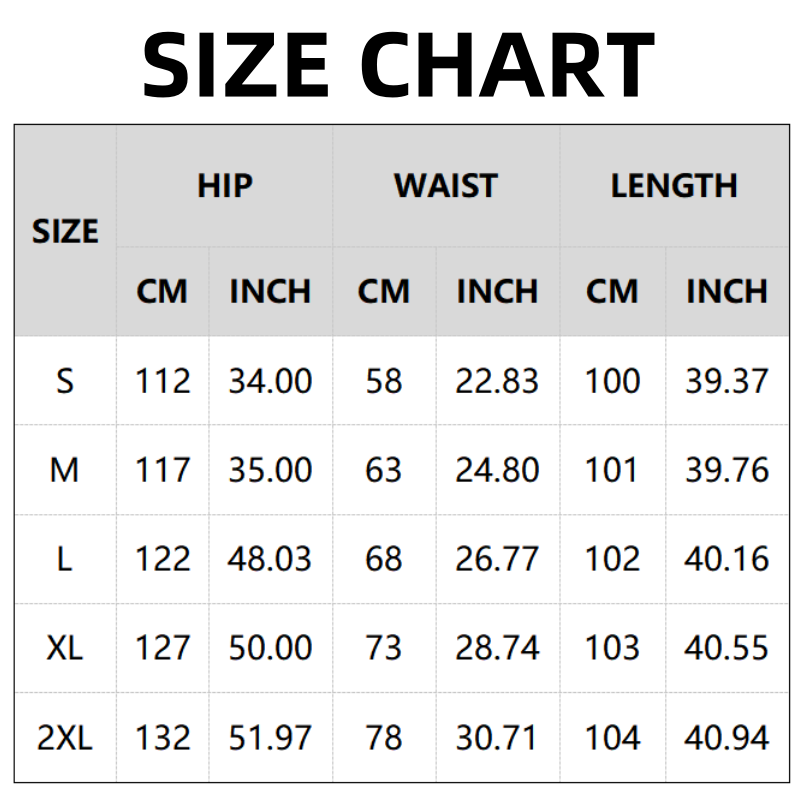Select the HIP column header

click(225, 186)
